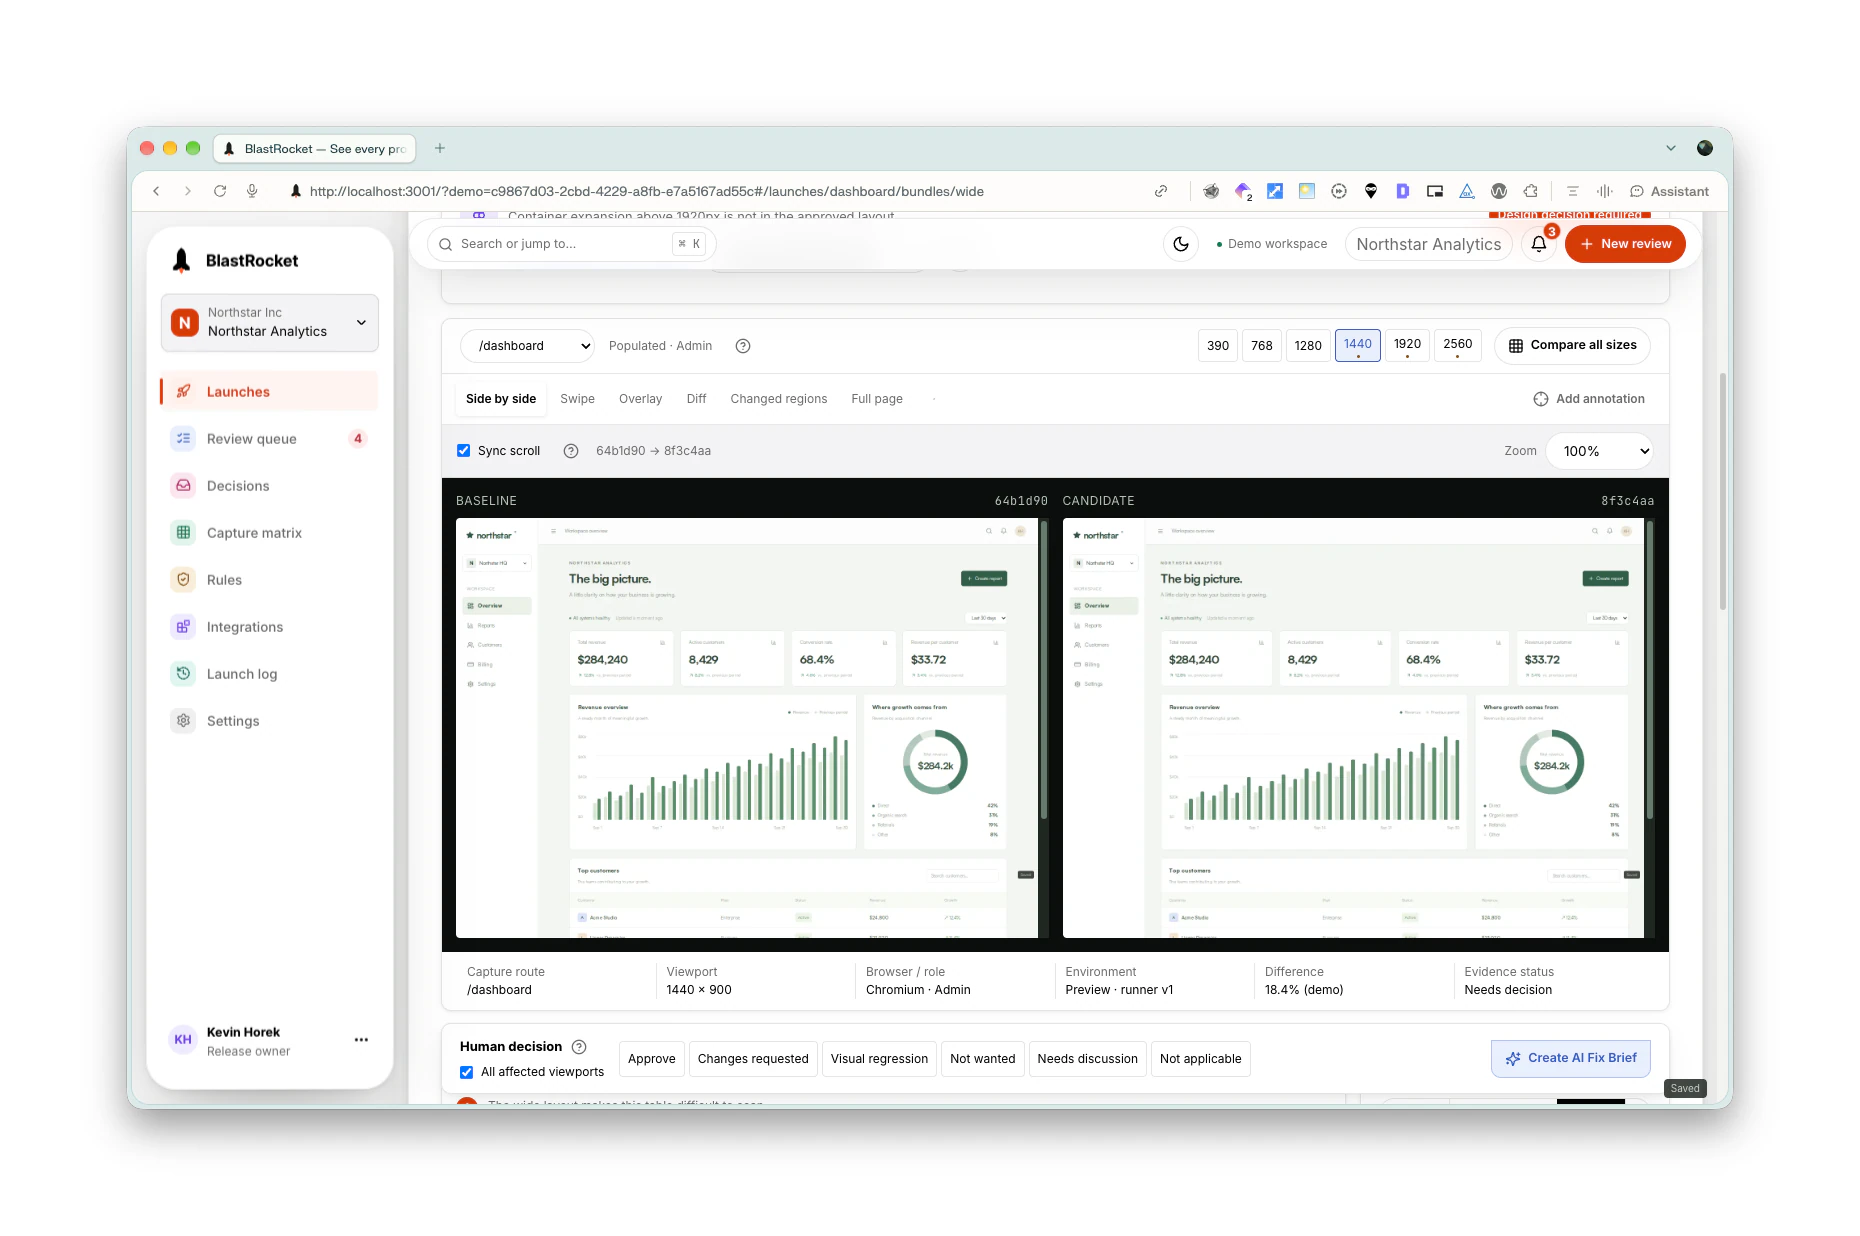Open Decisions in sidebar

point(269,486)
